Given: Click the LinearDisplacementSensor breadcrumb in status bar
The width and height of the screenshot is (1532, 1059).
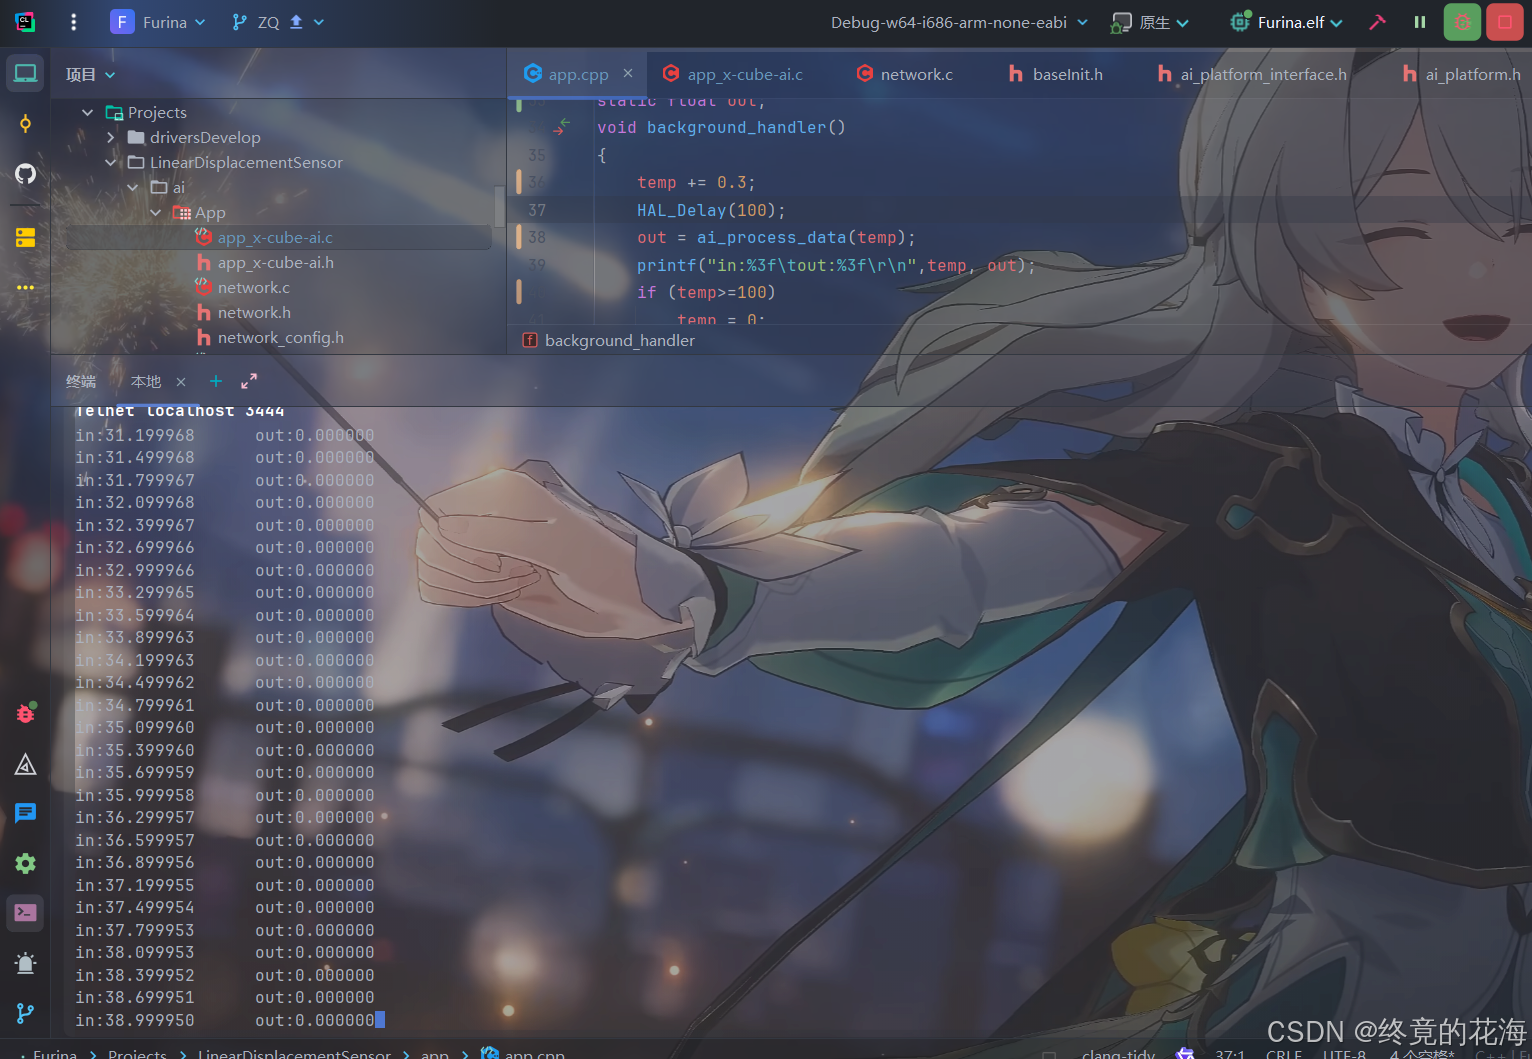Looking at the screenshot, I should coord(294,1053).
